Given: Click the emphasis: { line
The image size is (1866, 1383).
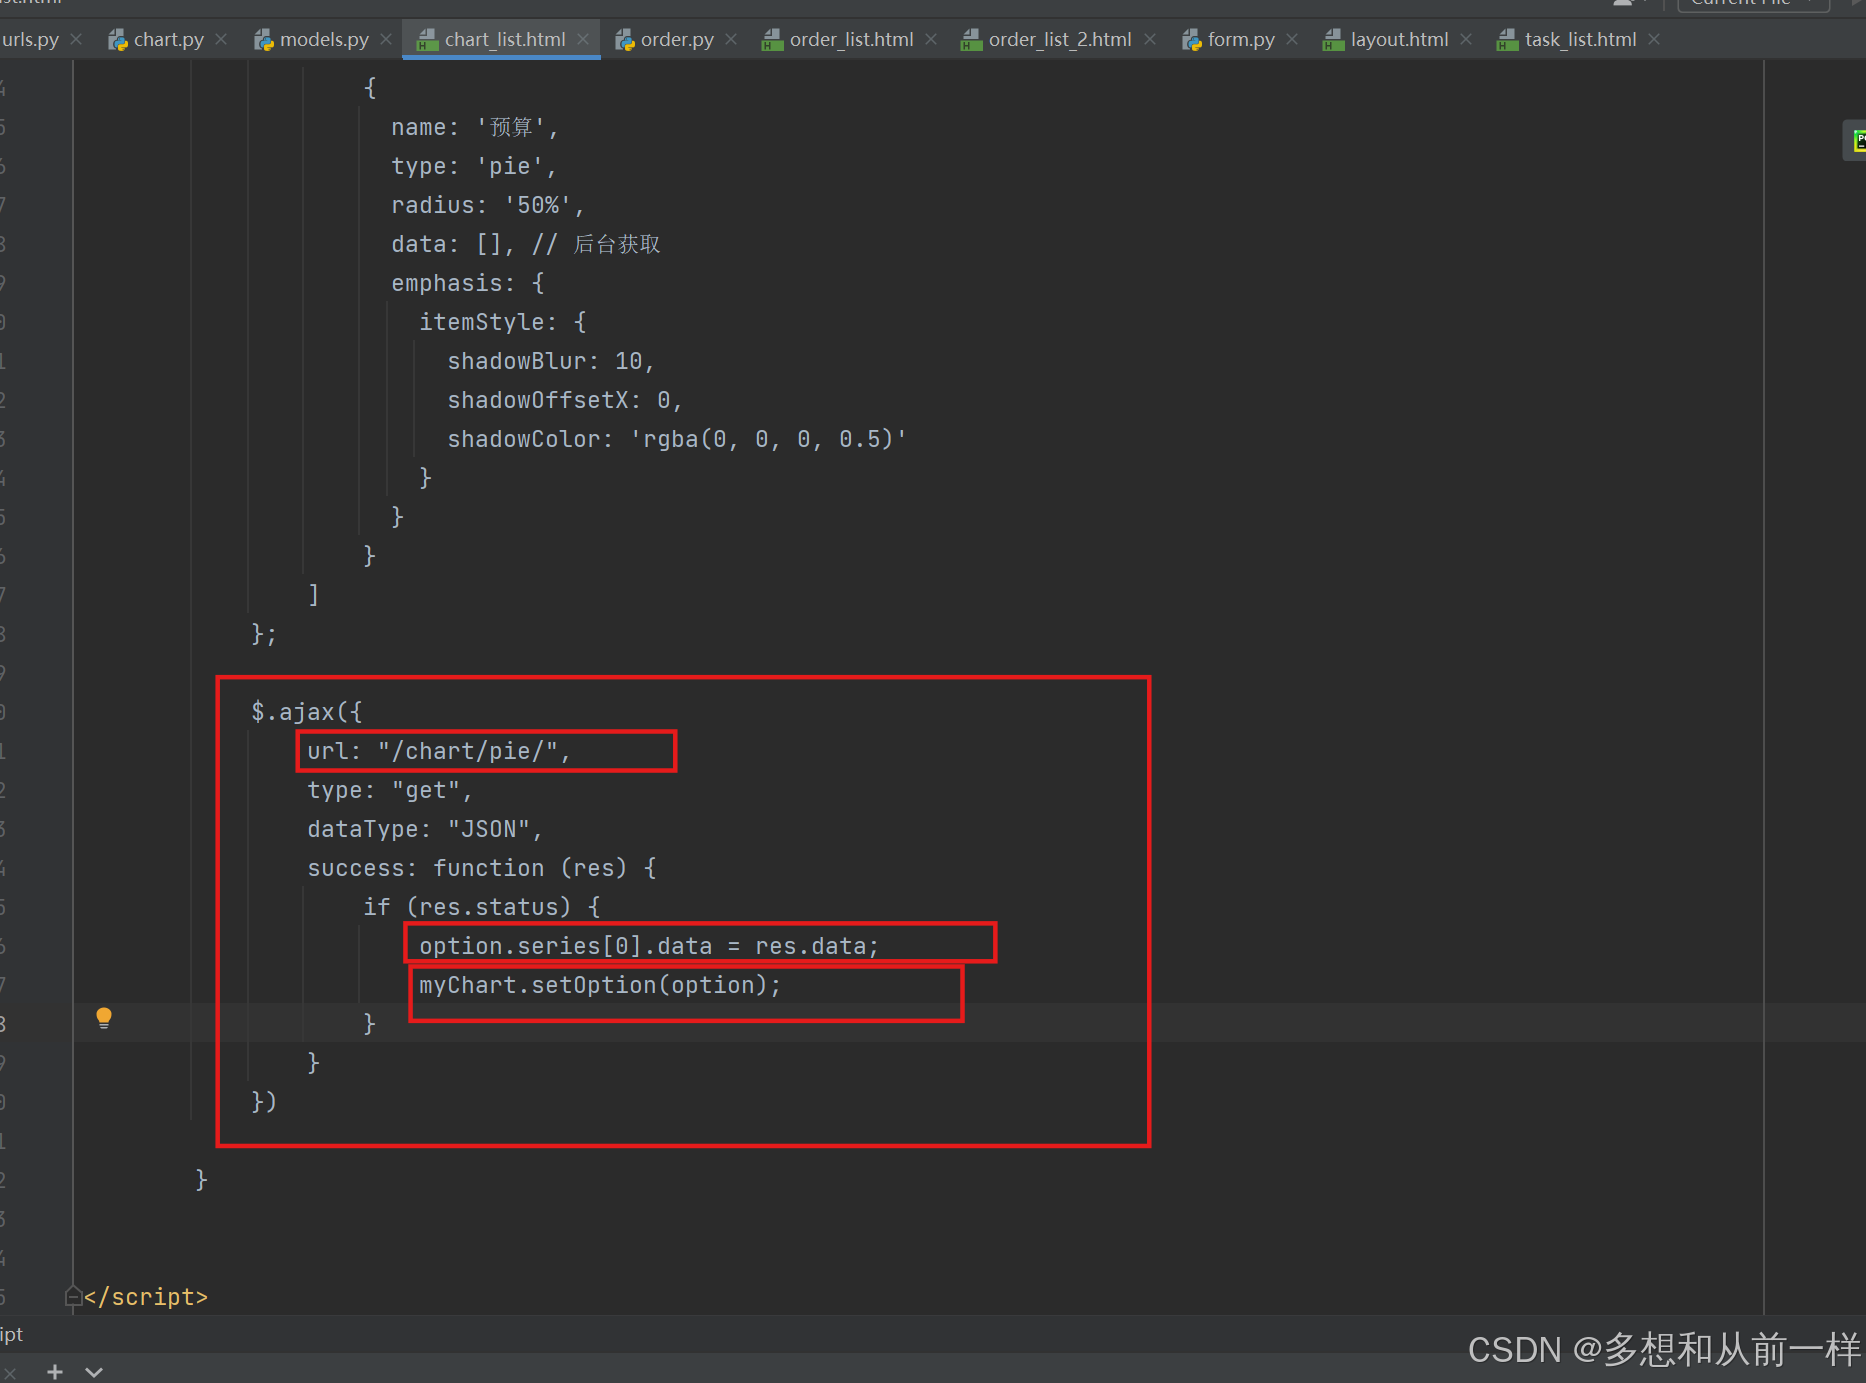Looking at the screenshot, I should [x=467, y=283].
